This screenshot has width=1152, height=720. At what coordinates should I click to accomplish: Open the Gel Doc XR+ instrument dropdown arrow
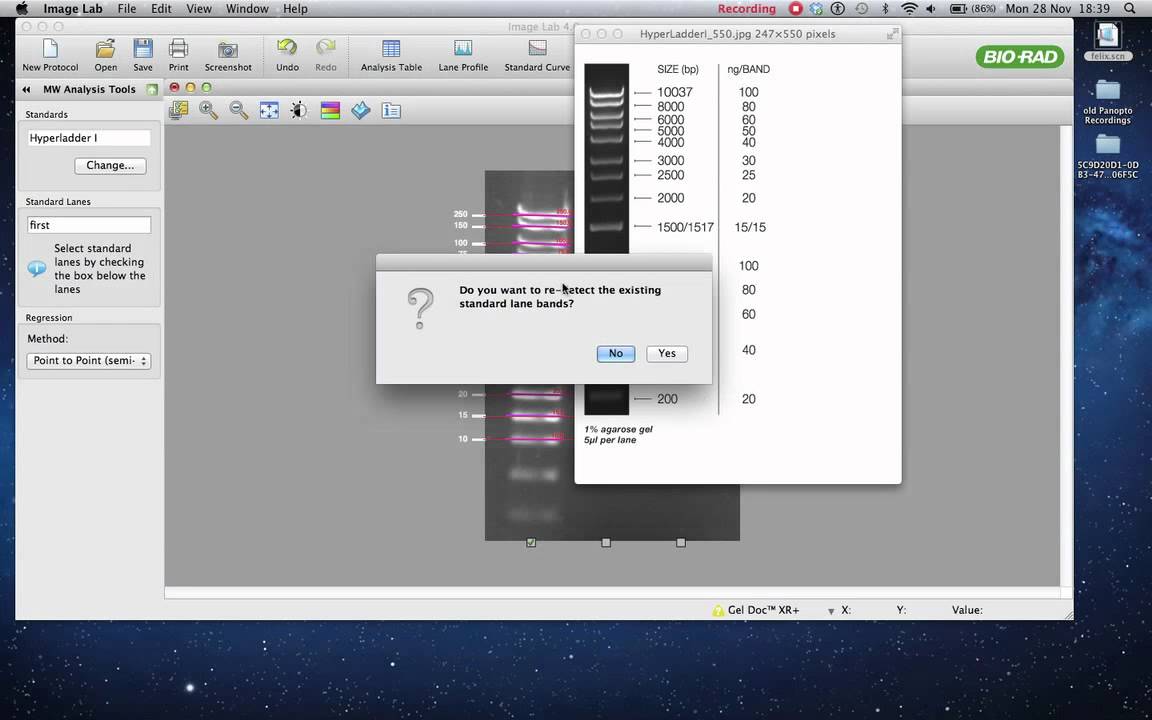(x=831, y=611)
